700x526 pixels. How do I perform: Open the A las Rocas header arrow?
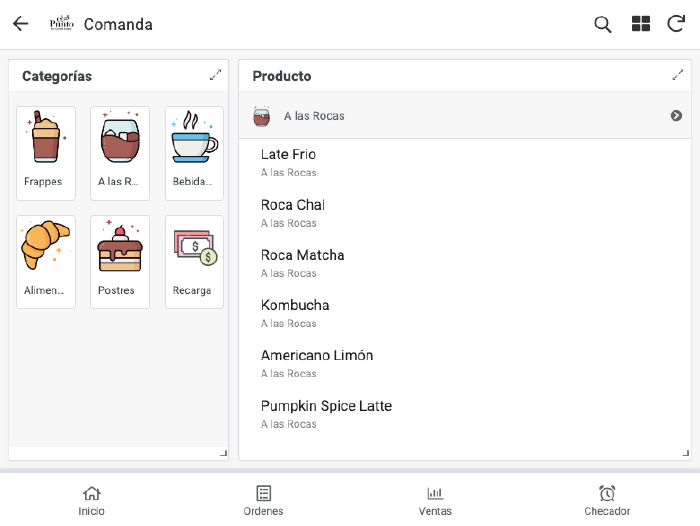(x=676, y=116)
